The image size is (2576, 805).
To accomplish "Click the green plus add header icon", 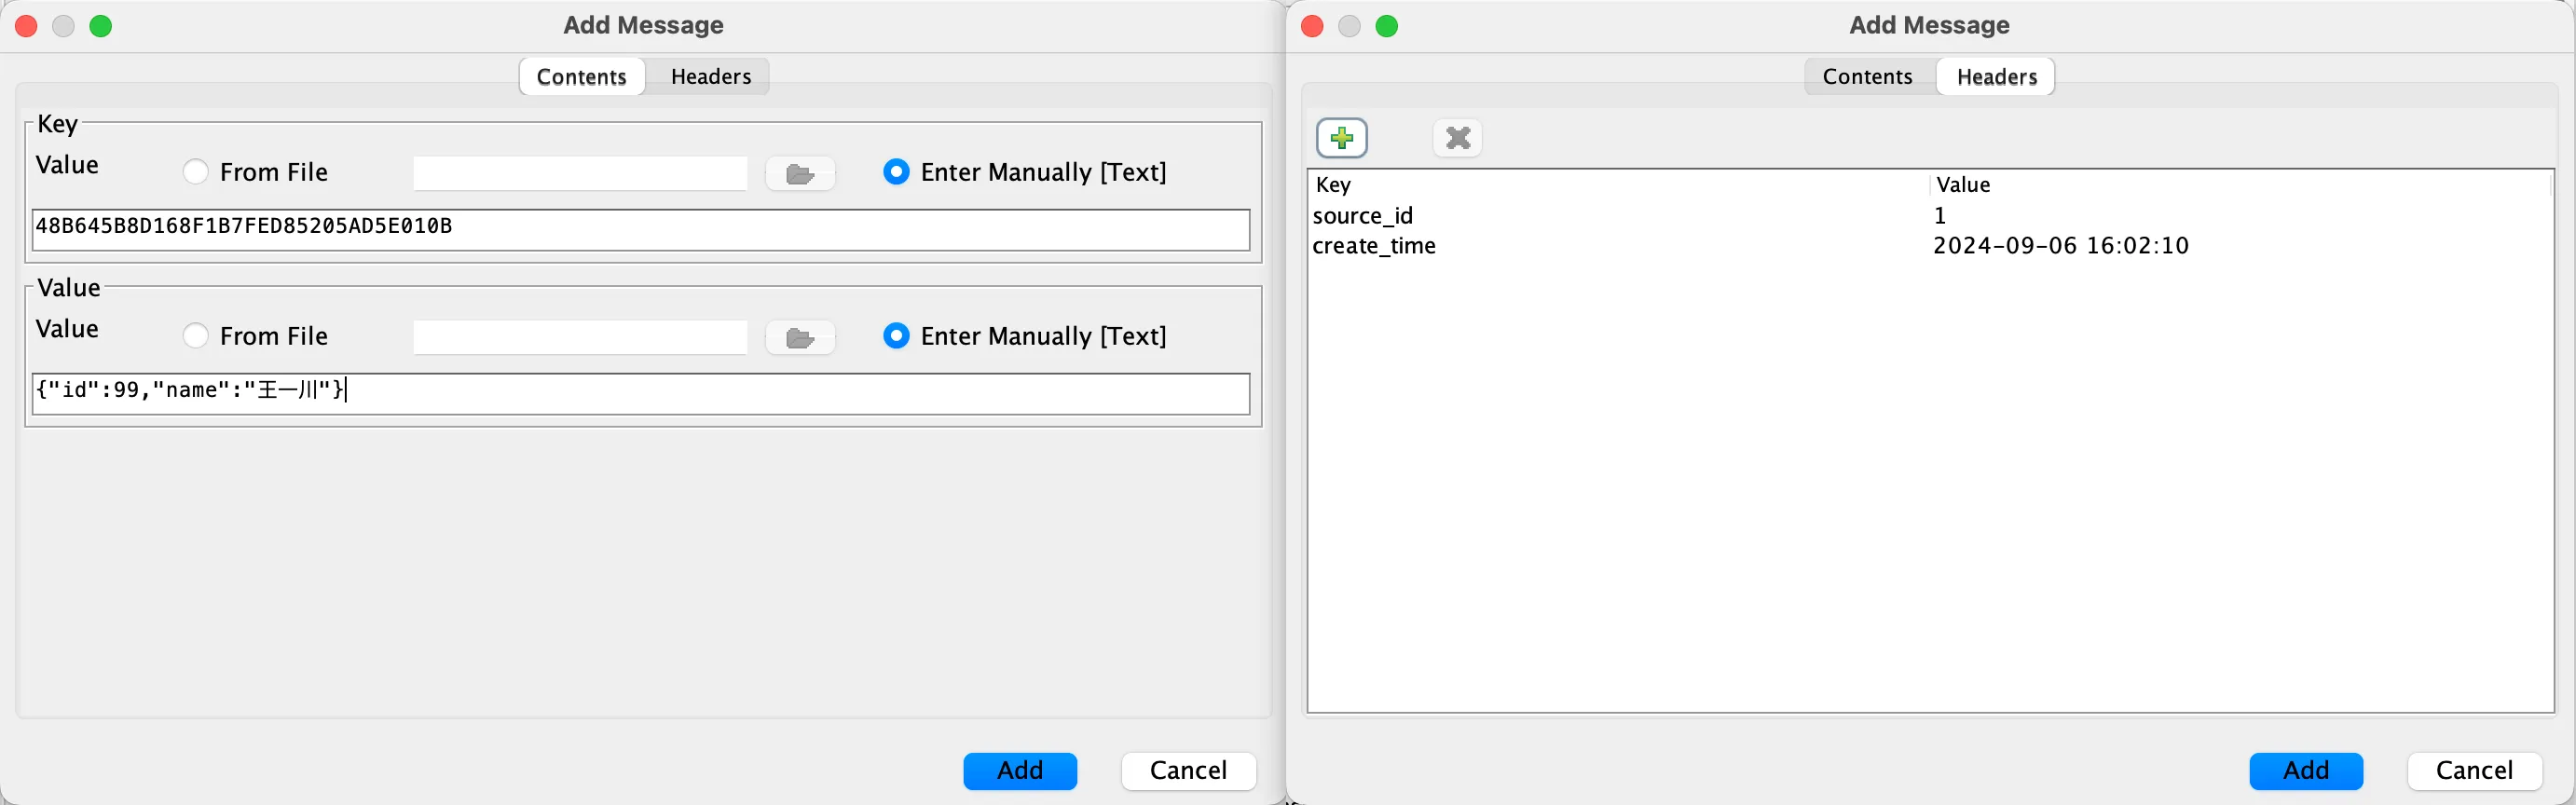I will 1341,138.
